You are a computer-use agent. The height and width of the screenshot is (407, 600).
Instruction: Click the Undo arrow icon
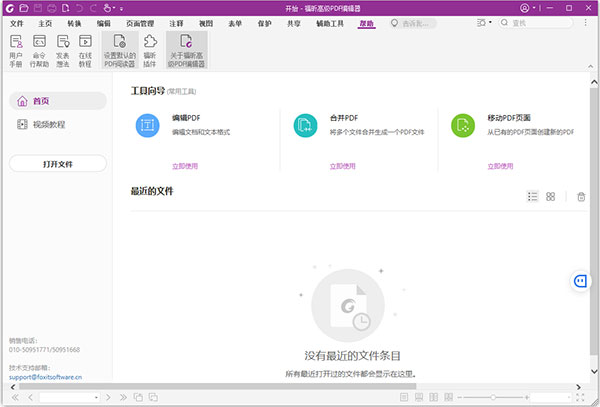[x=79, y=8]
